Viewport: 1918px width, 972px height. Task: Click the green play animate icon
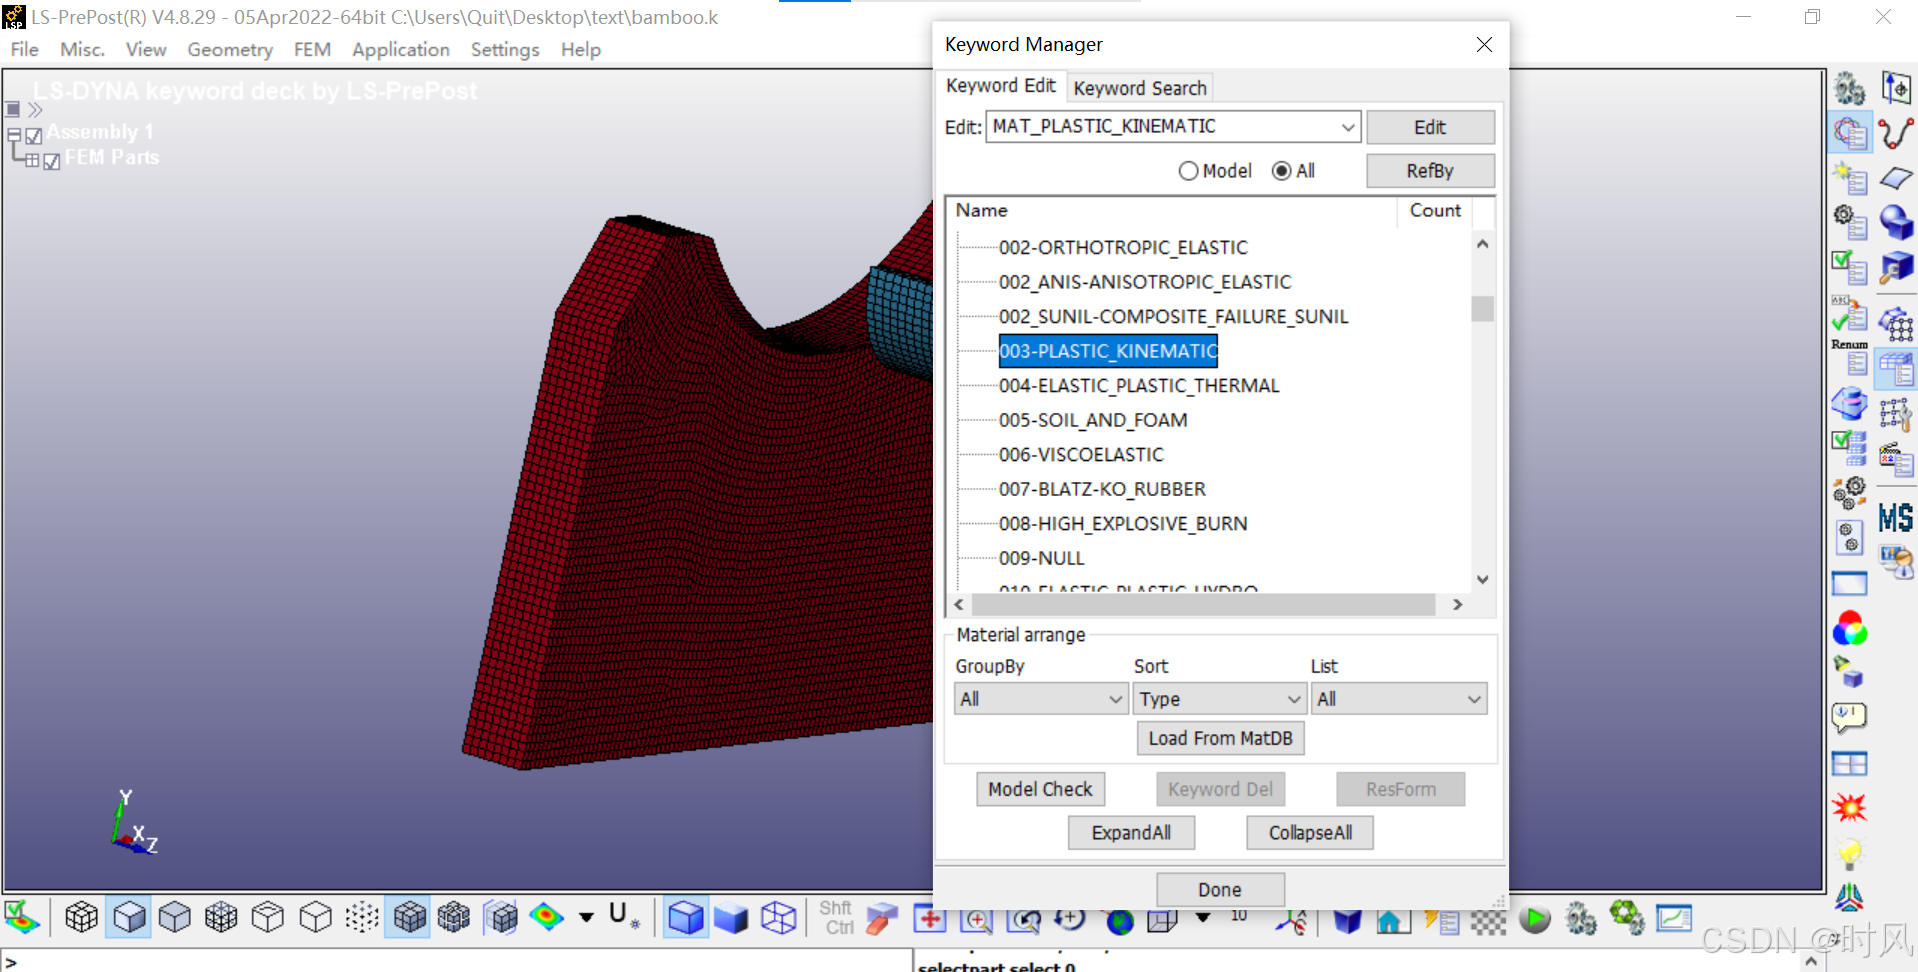[x=1535, y=919]
